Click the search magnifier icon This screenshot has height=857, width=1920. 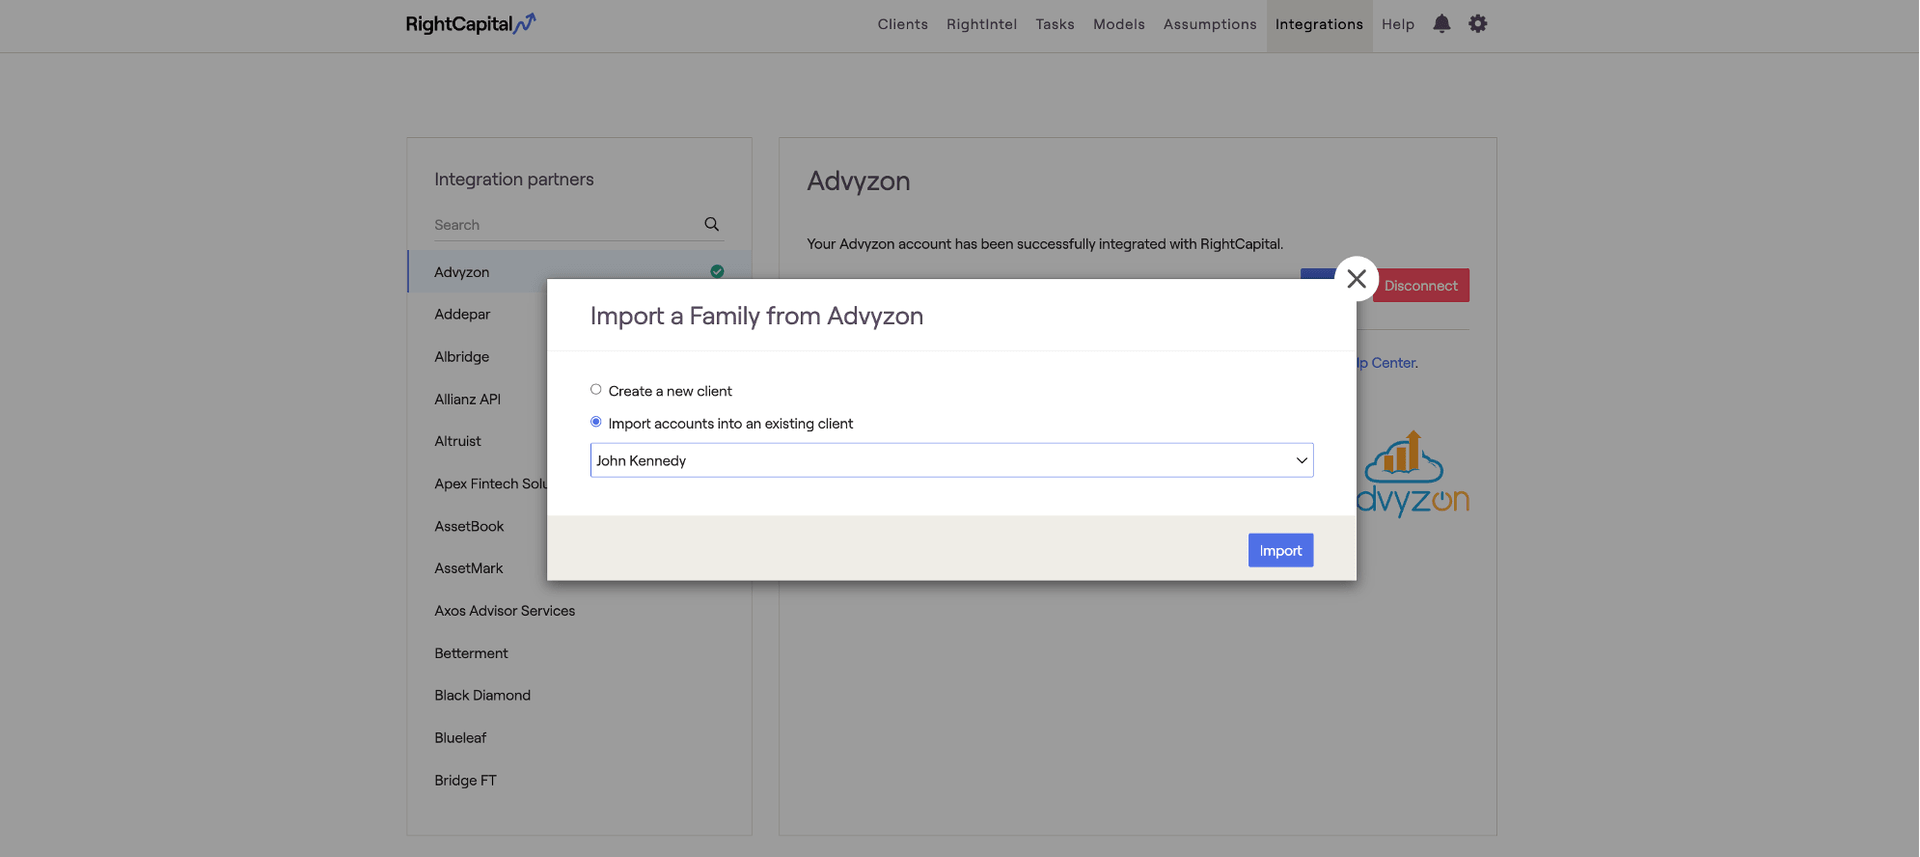711,224
